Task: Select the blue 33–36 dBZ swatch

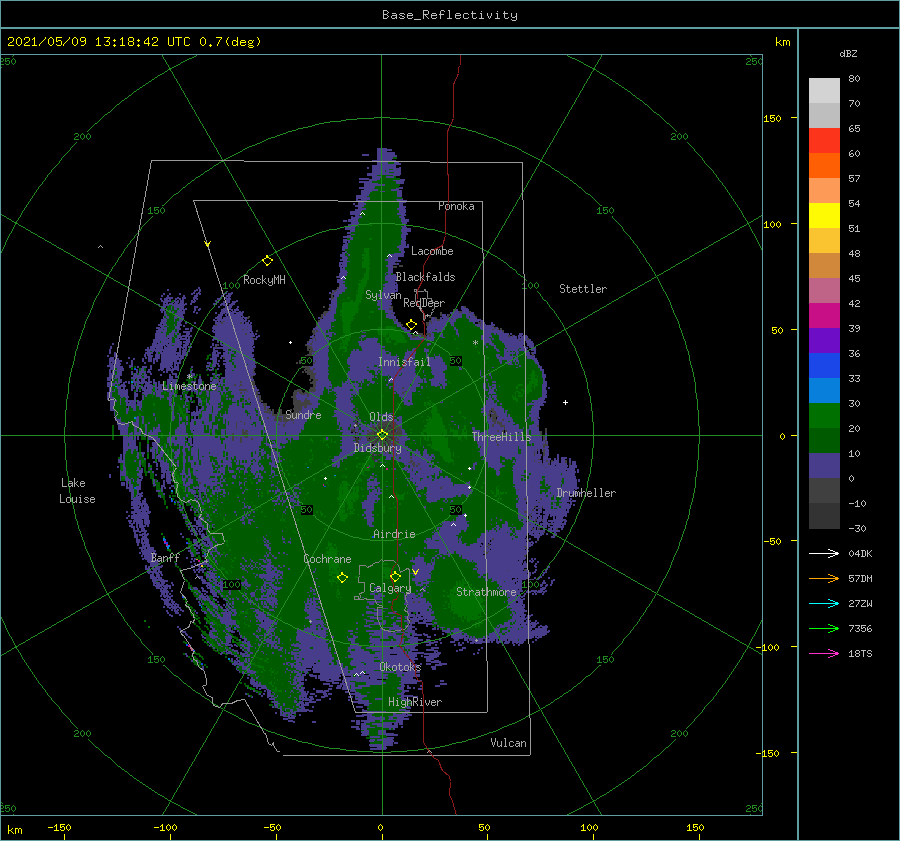Action: tap(824, 366)
